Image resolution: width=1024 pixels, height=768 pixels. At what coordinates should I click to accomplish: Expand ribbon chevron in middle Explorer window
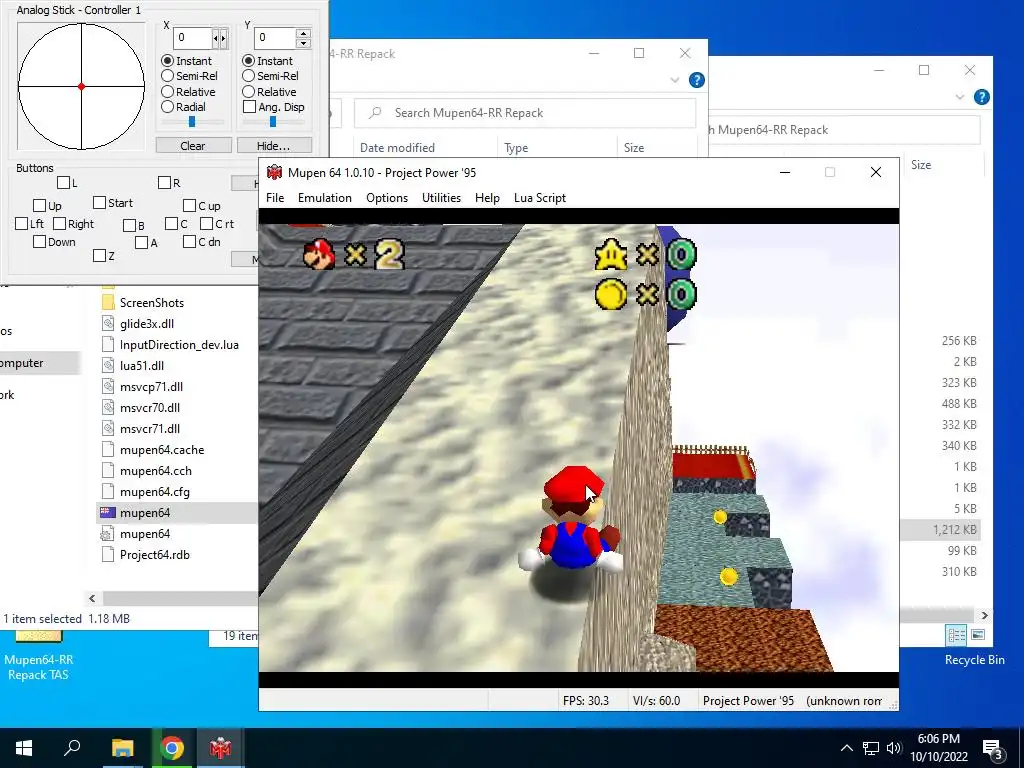[x=675, y=80]
